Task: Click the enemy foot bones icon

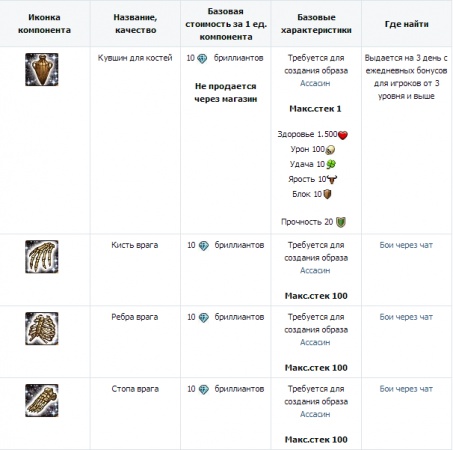Action: click(x=42, y=400)
